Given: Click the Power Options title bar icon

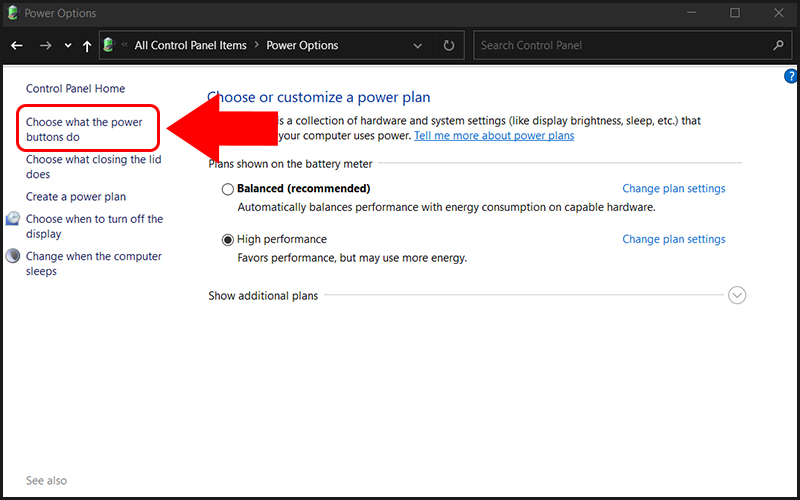Looking at the screenshot, I should (x=13, y=13).
